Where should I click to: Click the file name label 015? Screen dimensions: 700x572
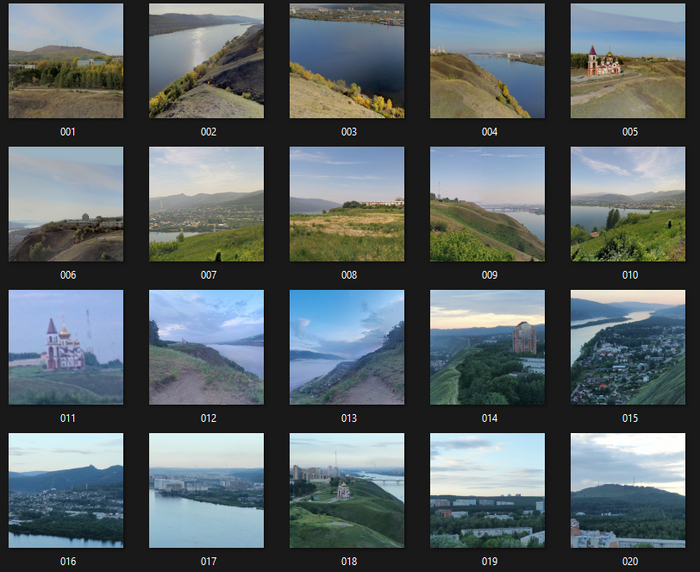[630, 418]
